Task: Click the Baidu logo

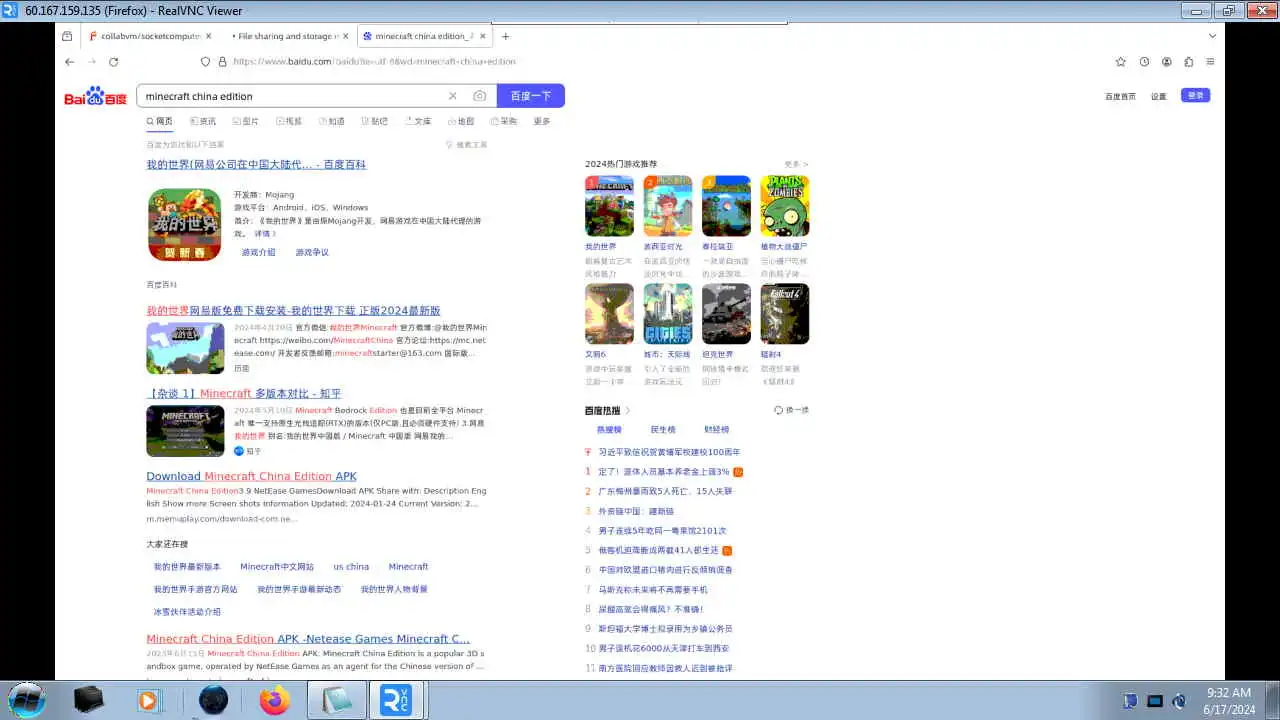Action: [95, 96]
